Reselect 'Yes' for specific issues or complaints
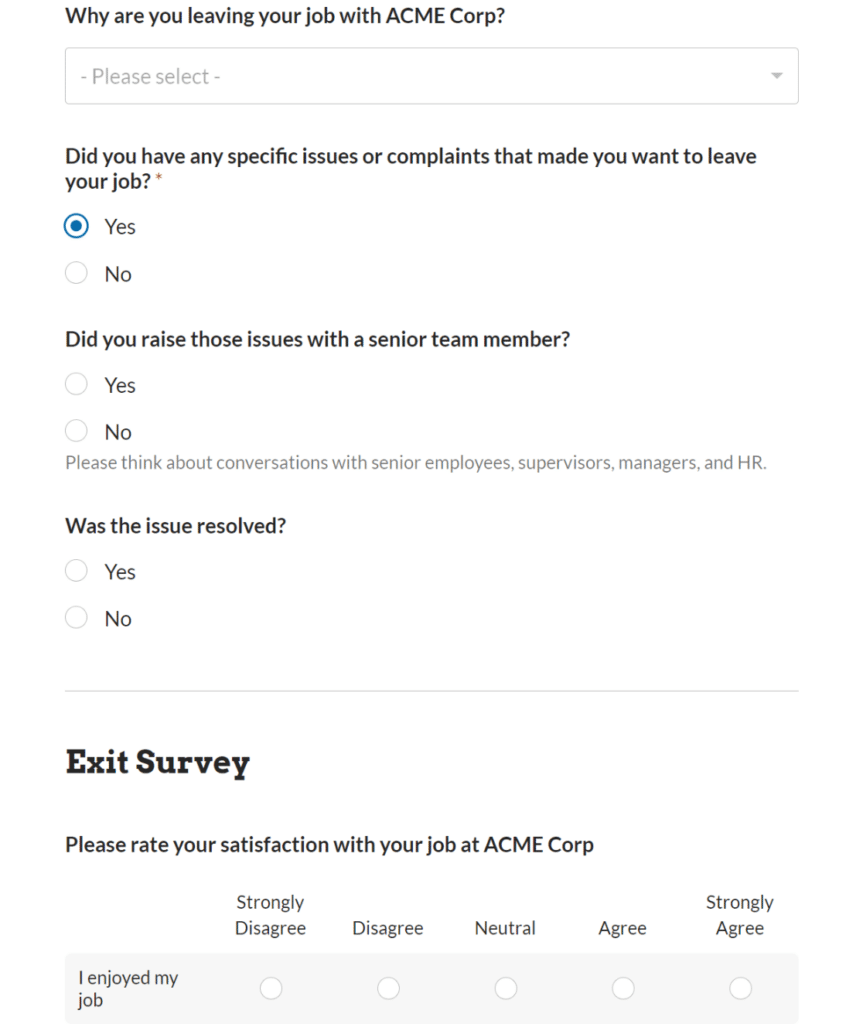 76,226
